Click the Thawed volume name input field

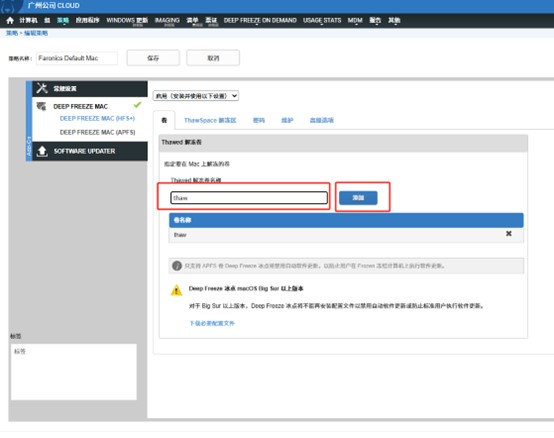coord(249,198)
